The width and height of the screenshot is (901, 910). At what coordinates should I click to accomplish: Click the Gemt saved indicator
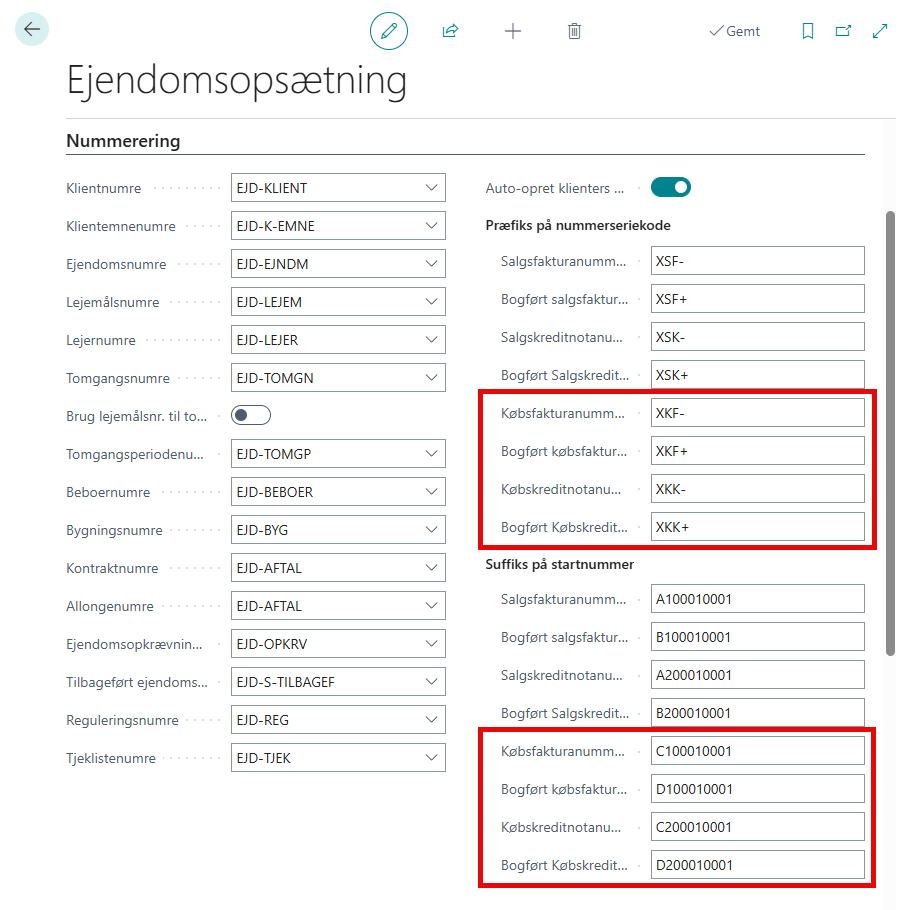(x=734, y=31)
